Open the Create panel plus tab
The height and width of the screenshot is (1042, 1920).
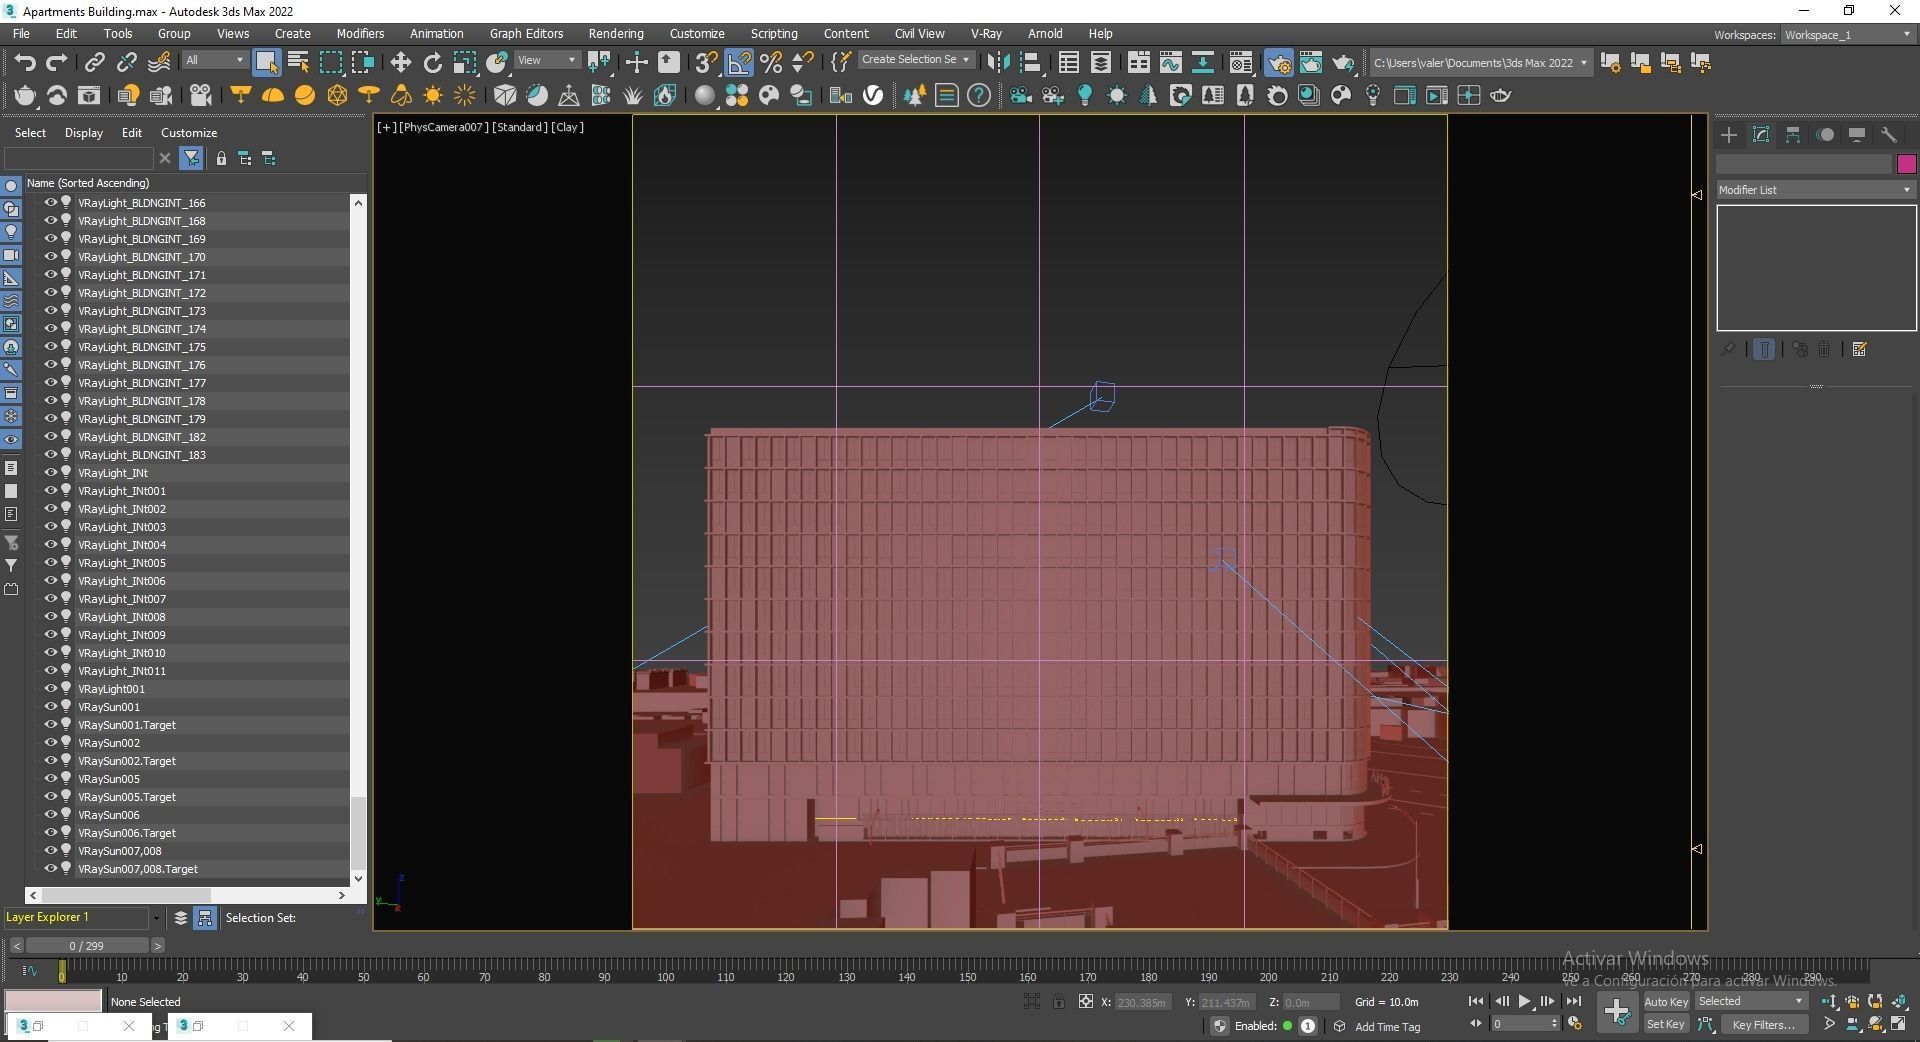tap(1729, 134)
